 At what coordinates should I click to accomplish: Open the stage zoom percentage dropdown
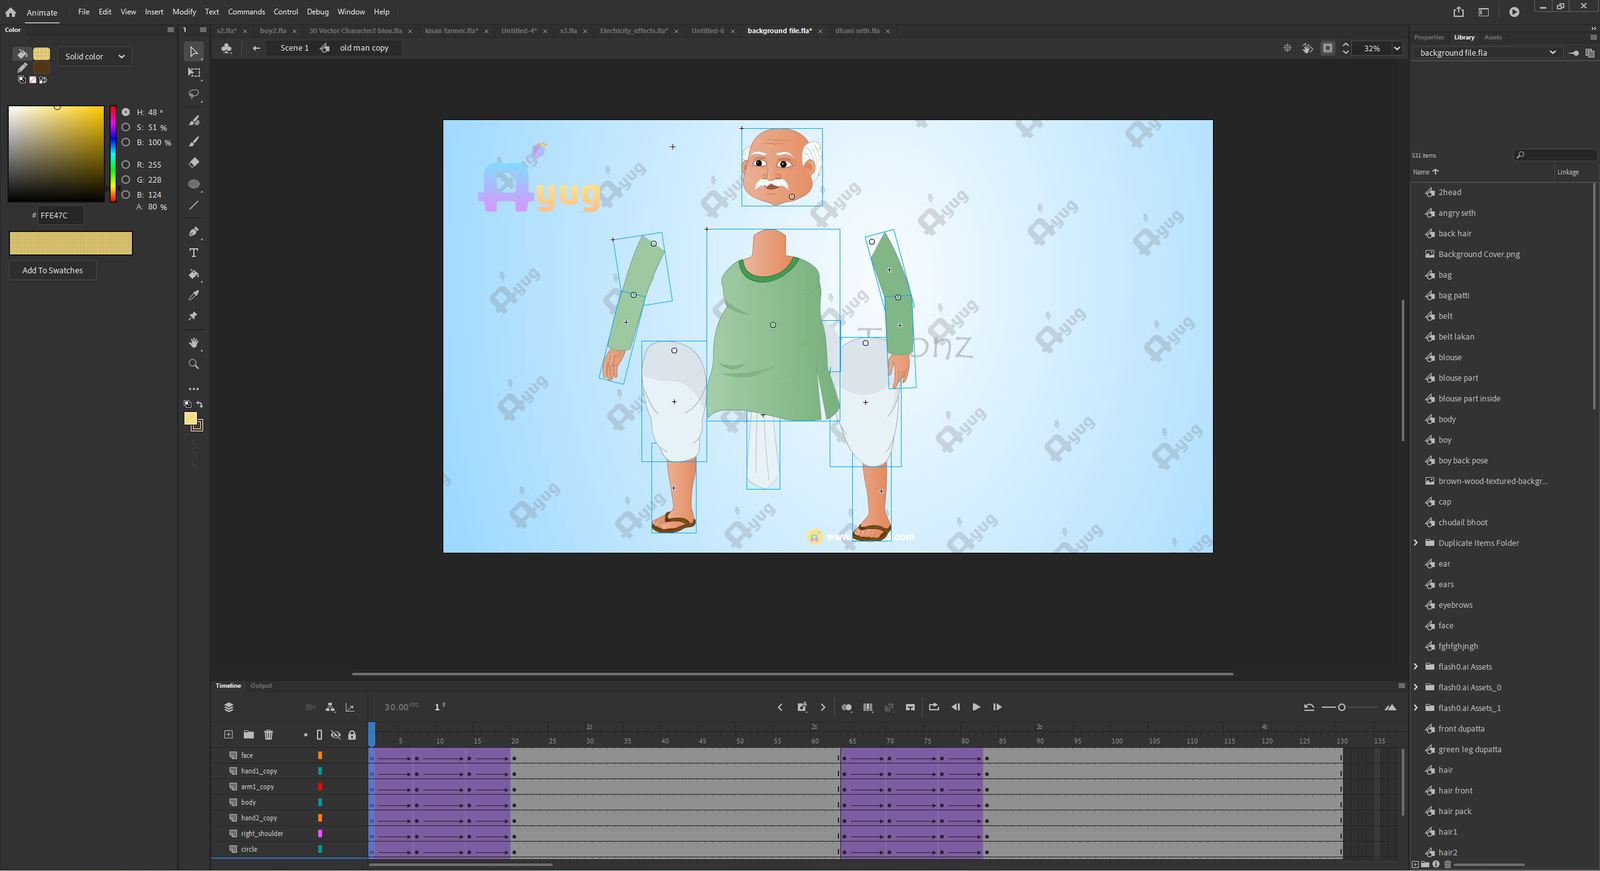point(1397,48)
